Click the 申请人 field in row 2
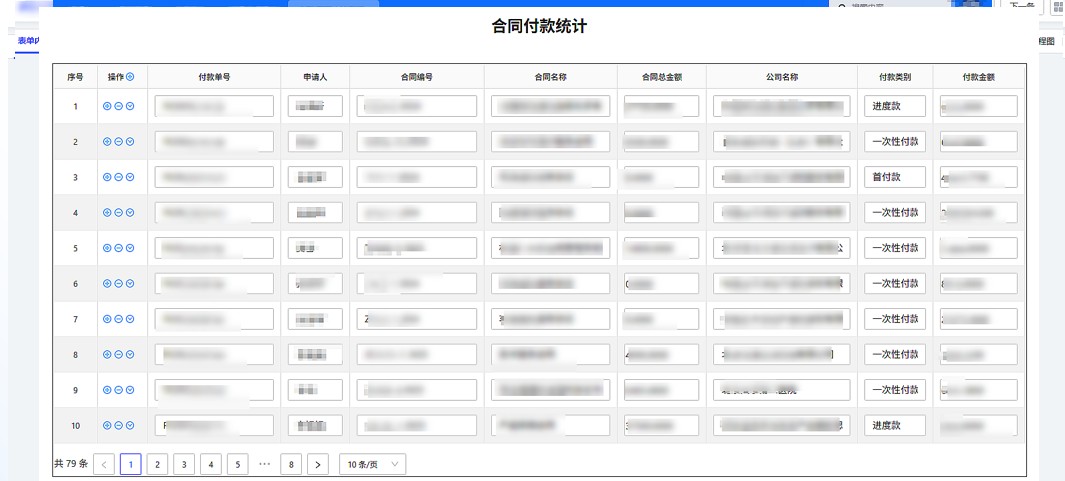 tap(315, 142)
